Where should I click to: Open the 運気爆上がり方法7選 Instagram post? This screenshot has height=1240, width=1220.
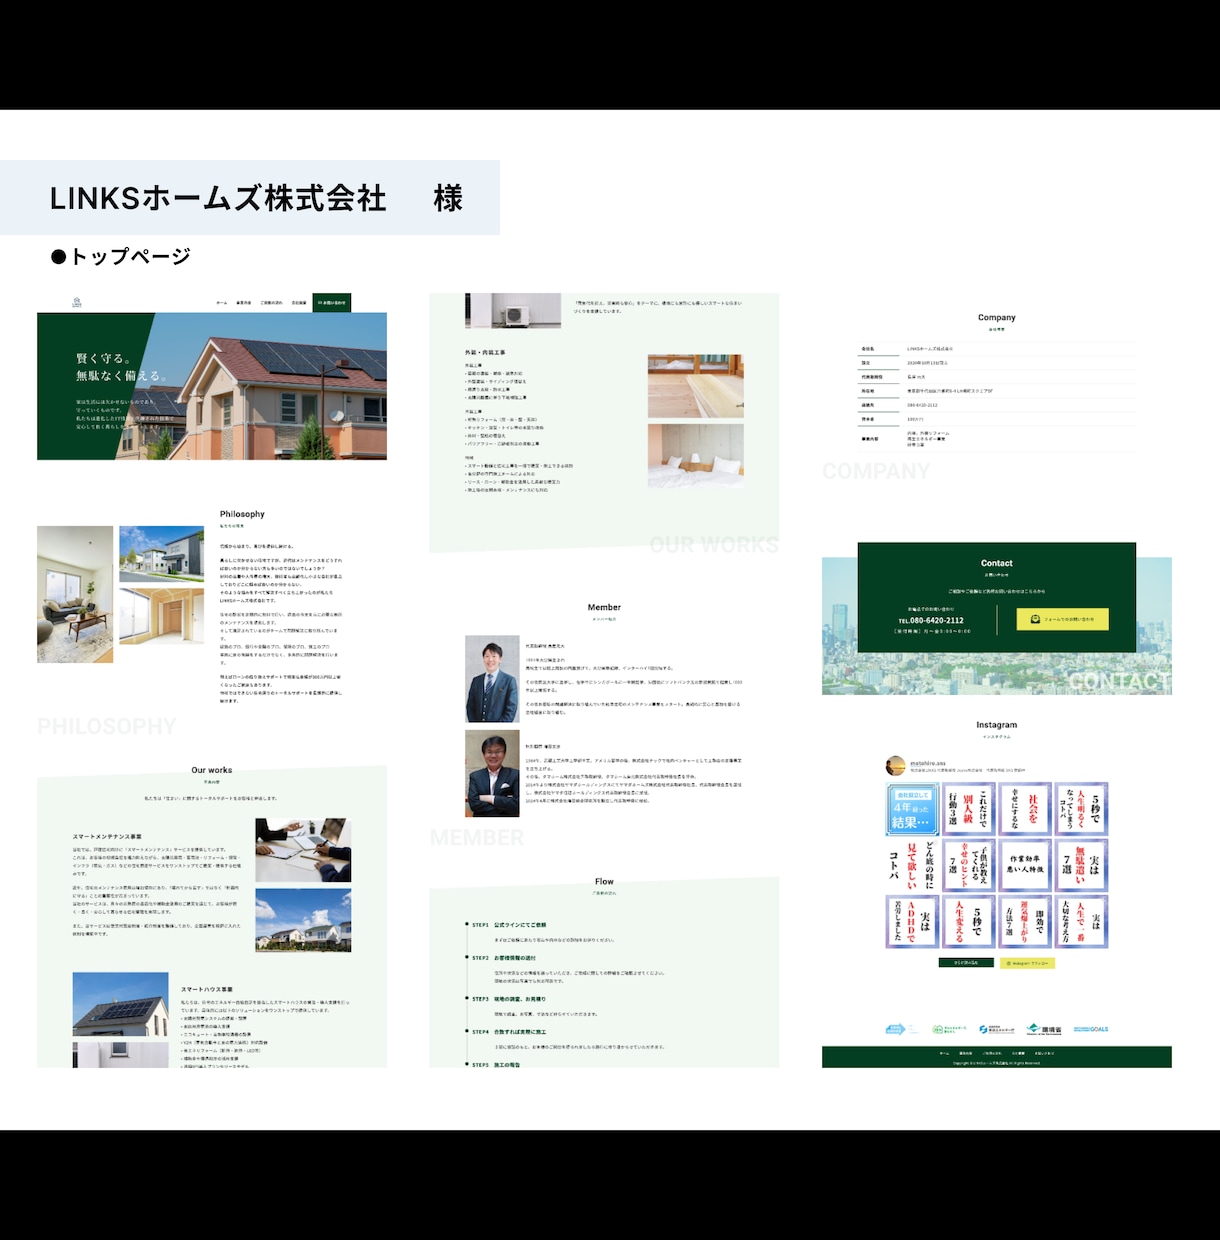tap(1025, 921)
